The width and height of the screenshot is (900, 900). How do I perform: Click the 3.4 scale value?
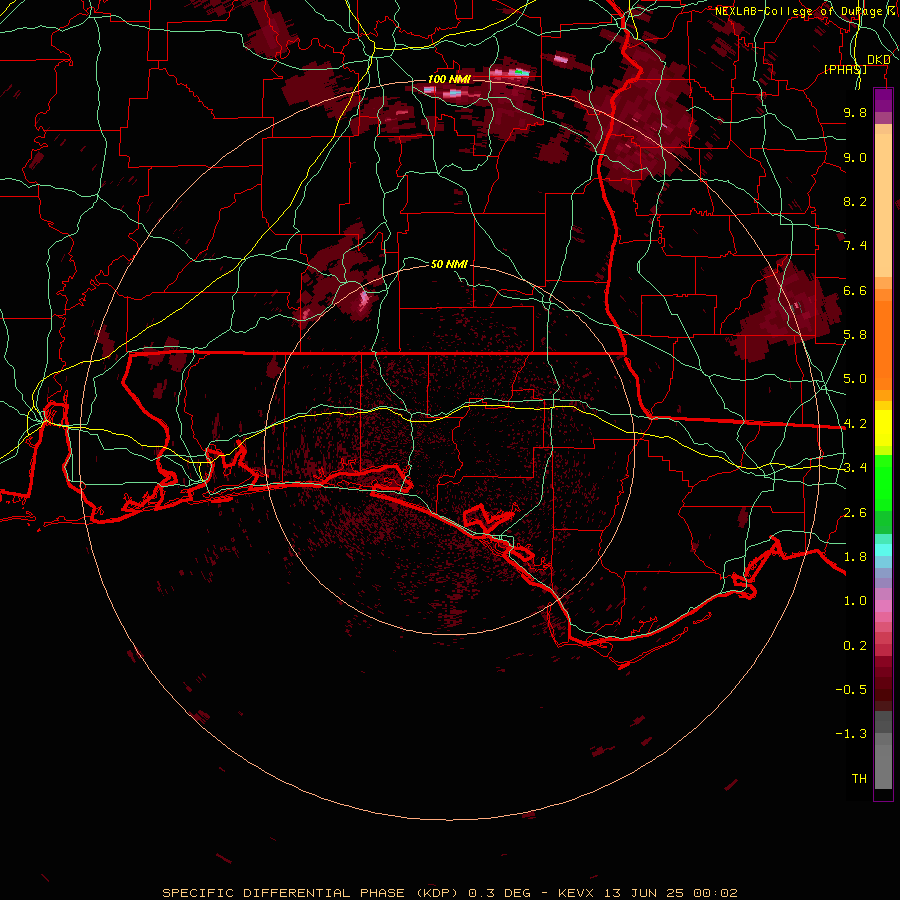point(855,468)
